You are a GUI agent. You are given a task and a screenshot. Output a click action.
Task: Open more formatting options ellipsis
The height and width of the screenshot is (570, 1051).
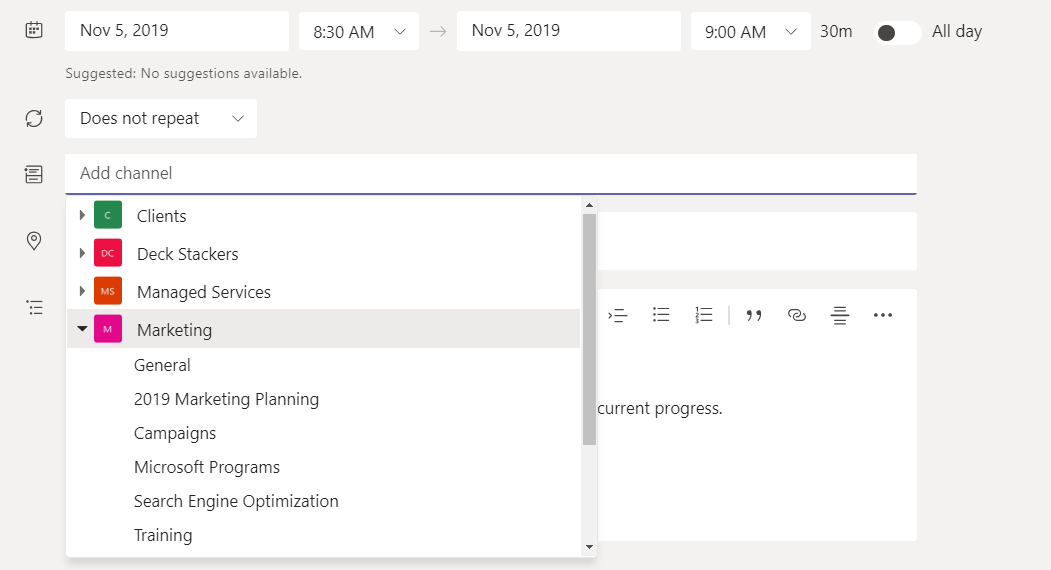(x=882, y=315)
